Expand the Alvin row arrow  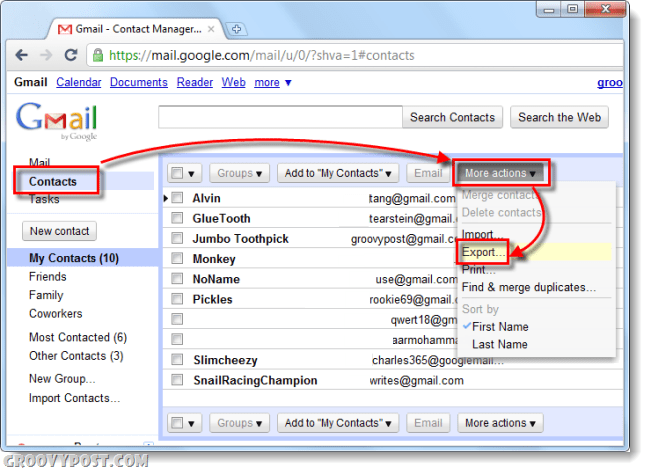[x=165, y=198]
